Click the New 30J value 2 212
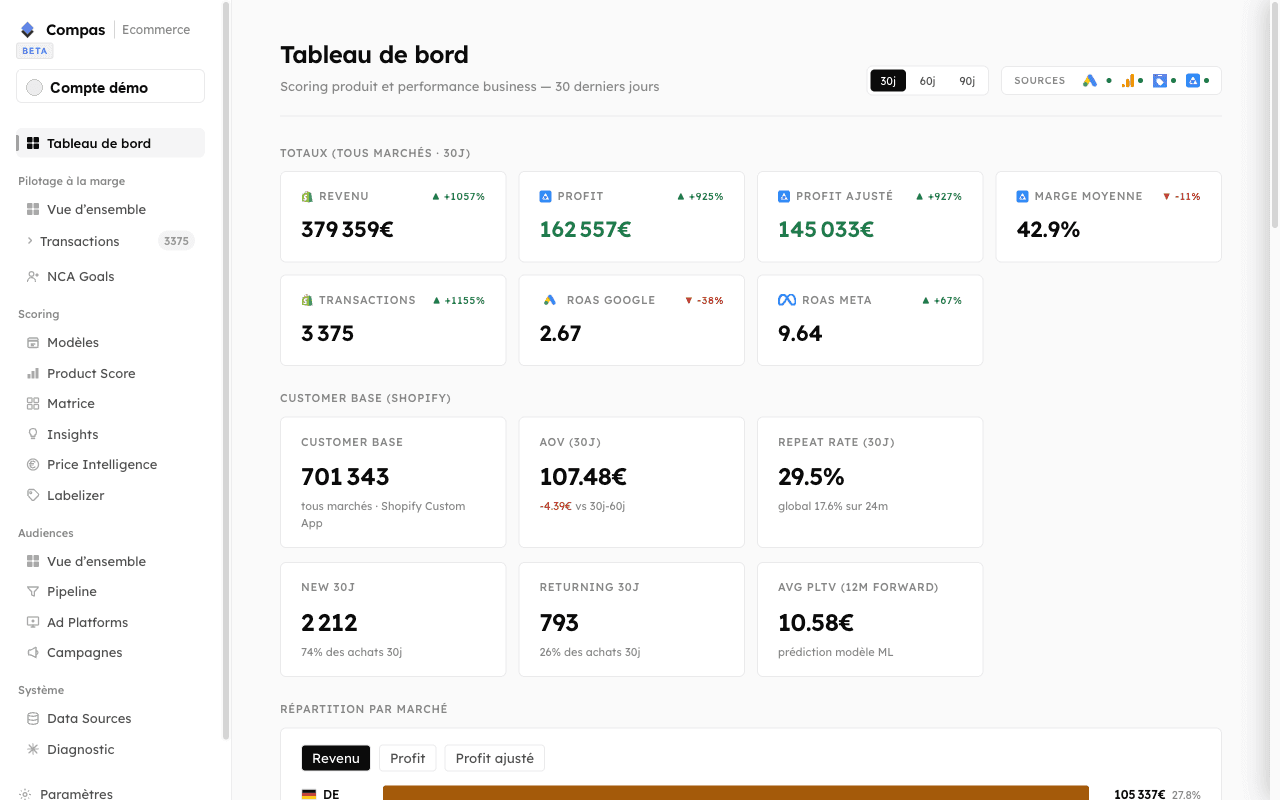Viewport: 1280px width, 800px height. (329, 622)
